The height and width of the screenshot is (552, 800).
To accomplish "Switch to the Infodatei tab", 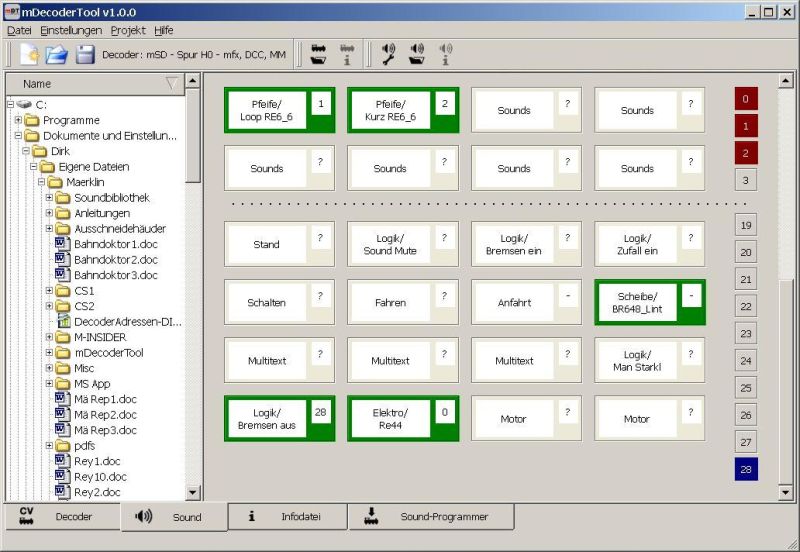I will [x=287, y=517].
